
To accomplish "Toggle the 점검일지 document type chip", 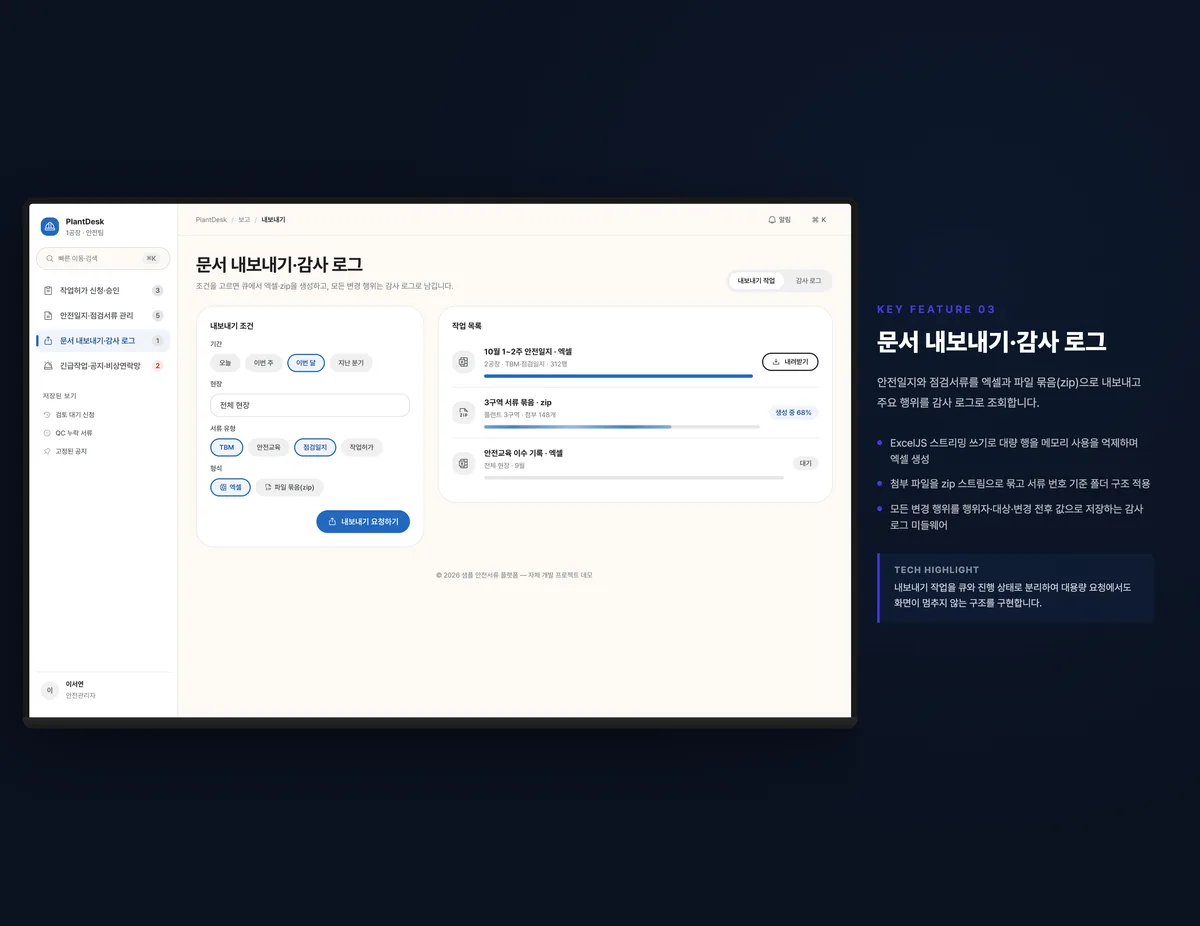I will [315, 447].
